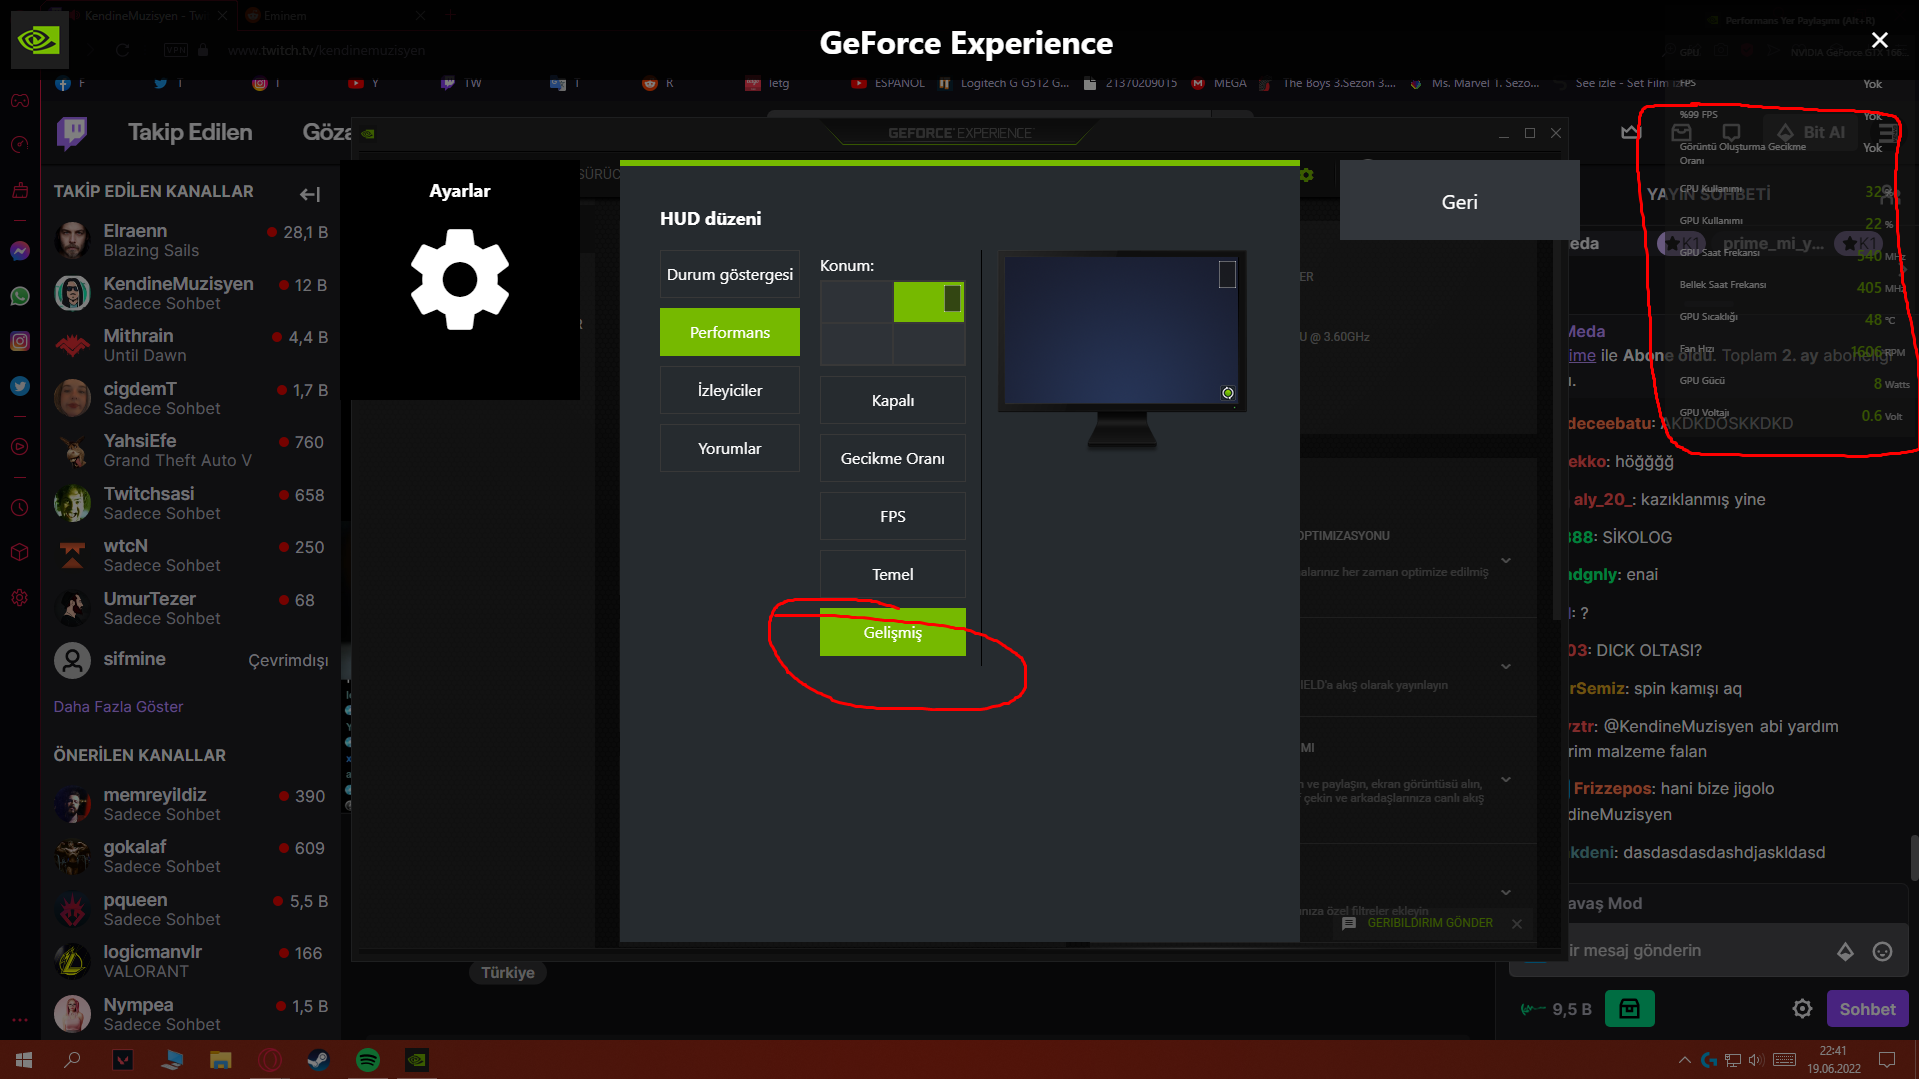
Task: Click the Twitch logo
Action: [72, 132]
